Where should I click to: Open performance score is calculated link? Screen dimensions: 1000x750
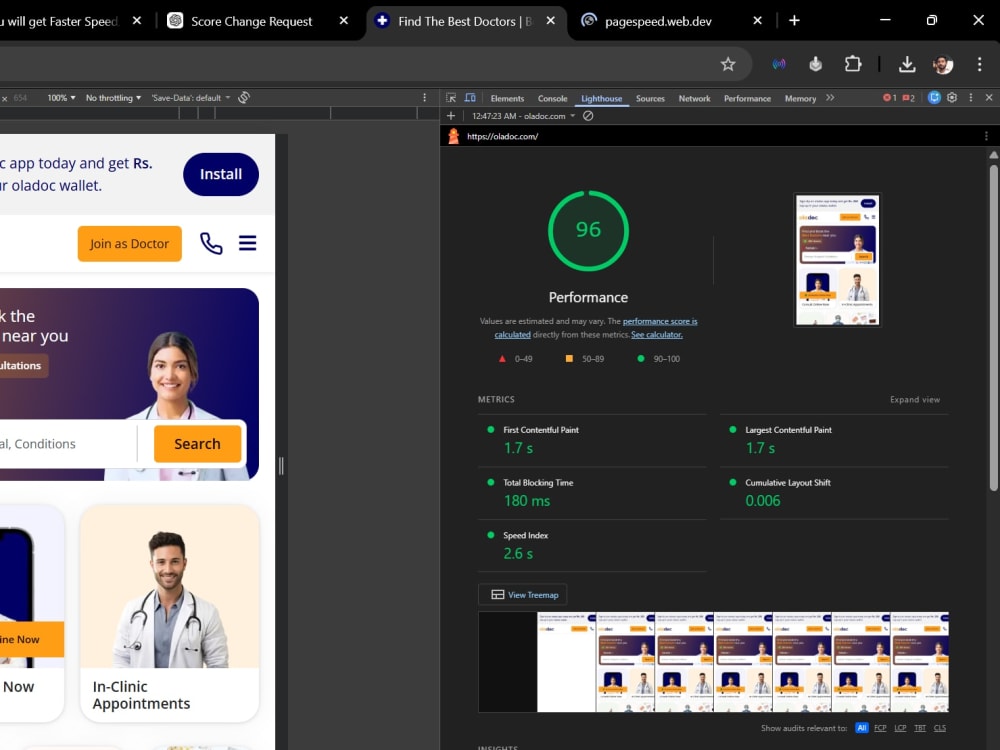coord(659,321)
